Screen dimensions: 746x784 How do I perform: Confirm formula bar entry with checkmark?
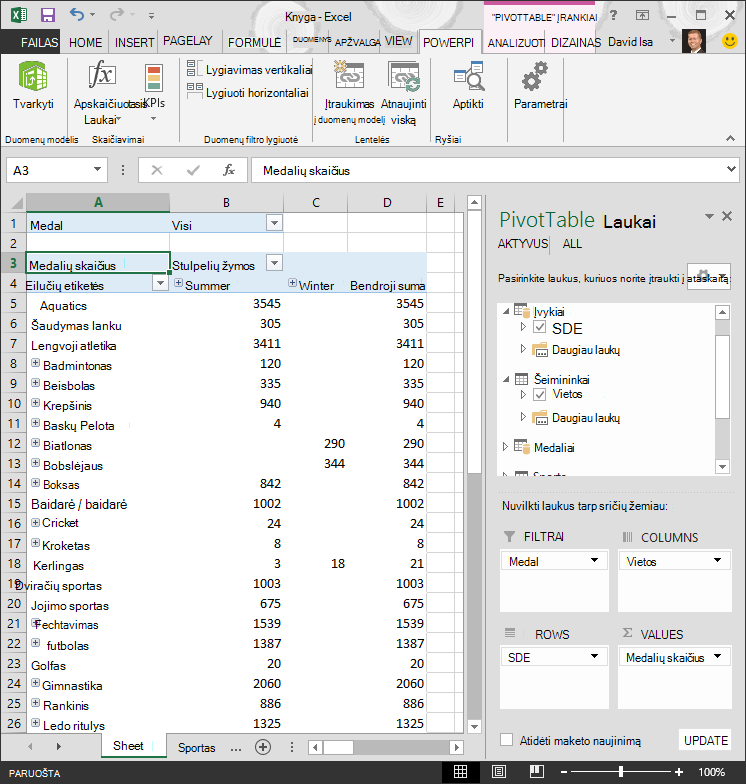click(x=193, y=170)
